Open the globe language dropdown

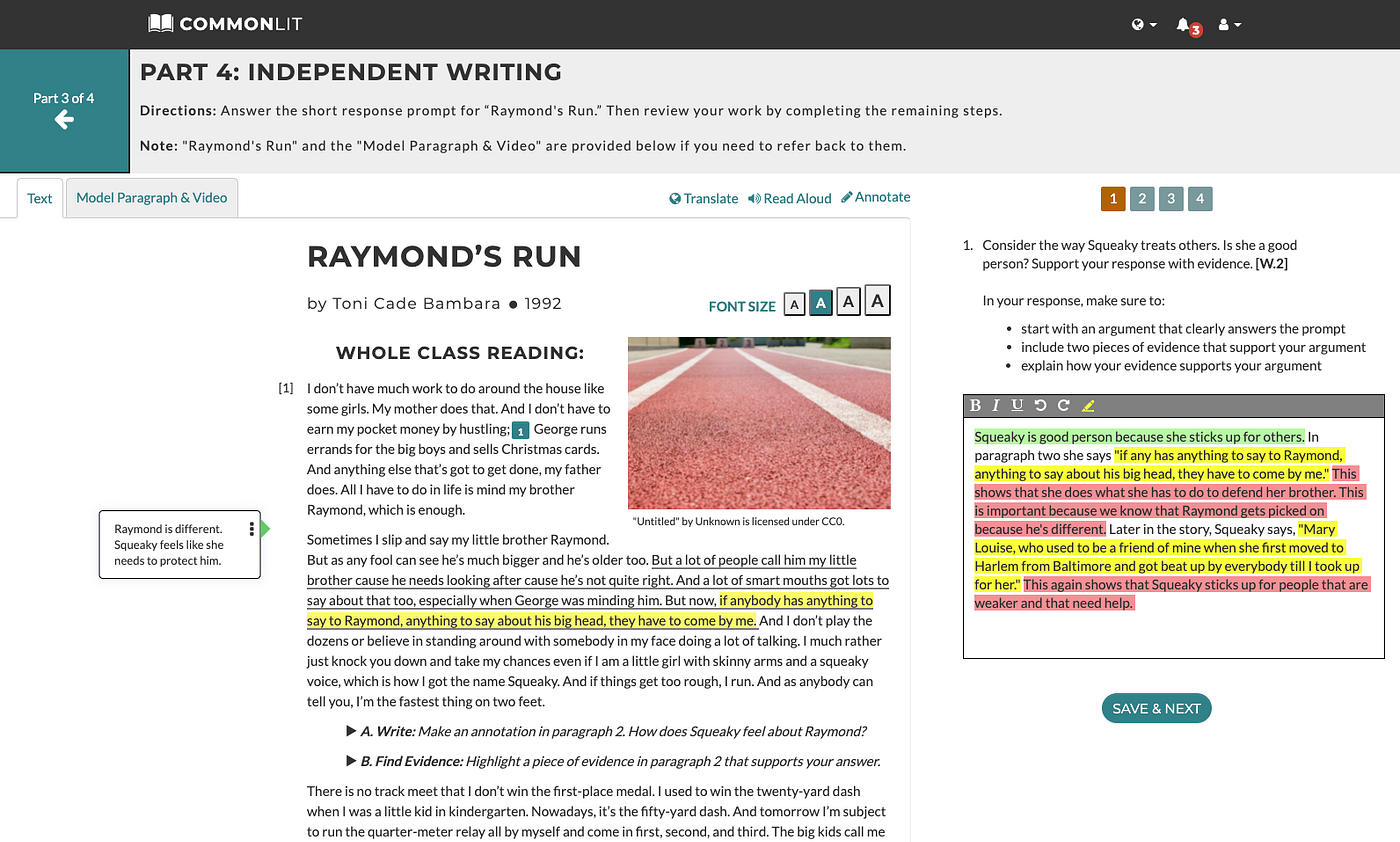[1144, 24]
